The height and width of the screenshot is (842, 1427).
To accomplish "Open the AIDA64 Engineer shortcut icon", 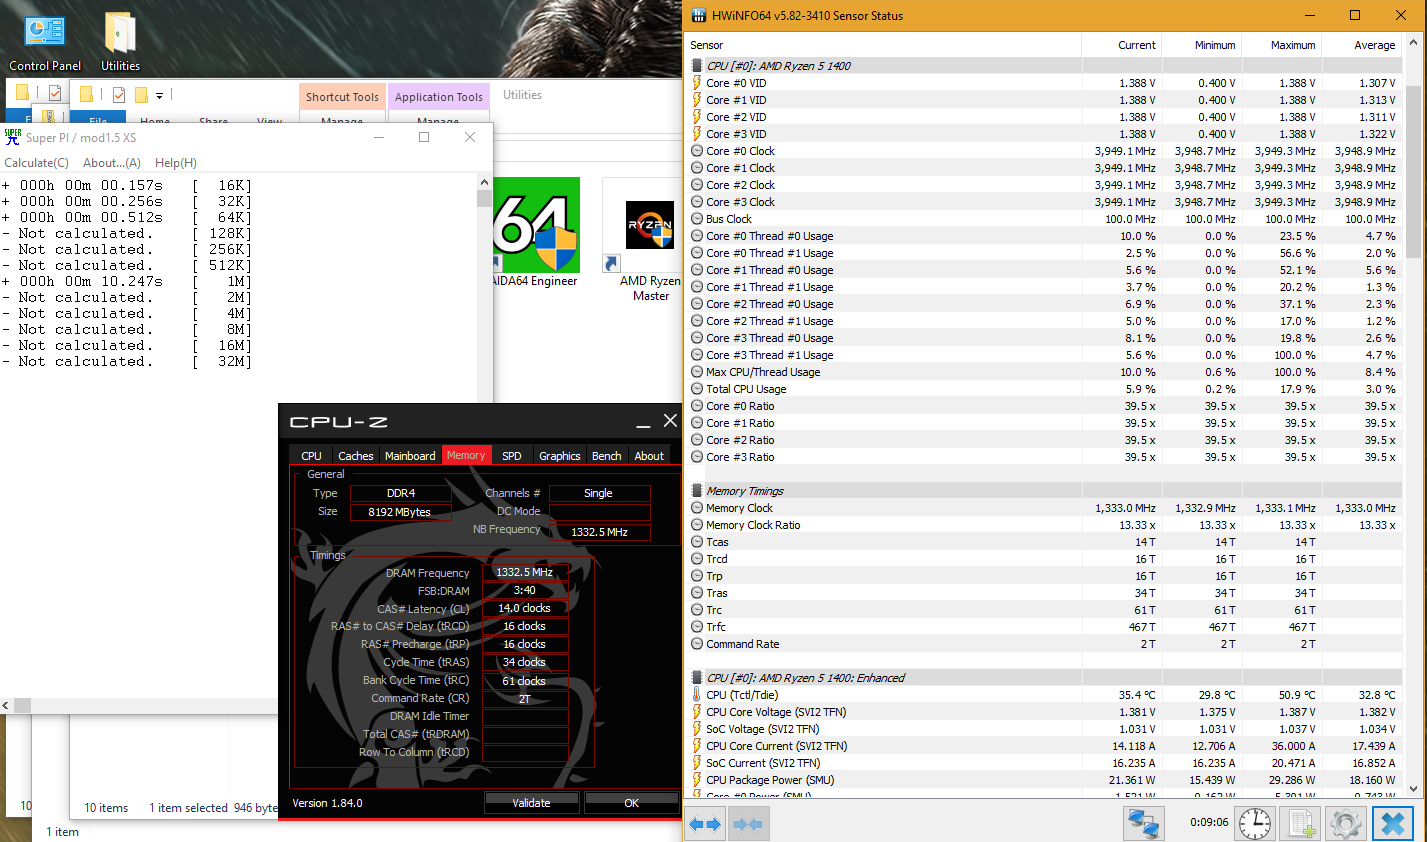I will pyautogui.click(x=534, y=233).
